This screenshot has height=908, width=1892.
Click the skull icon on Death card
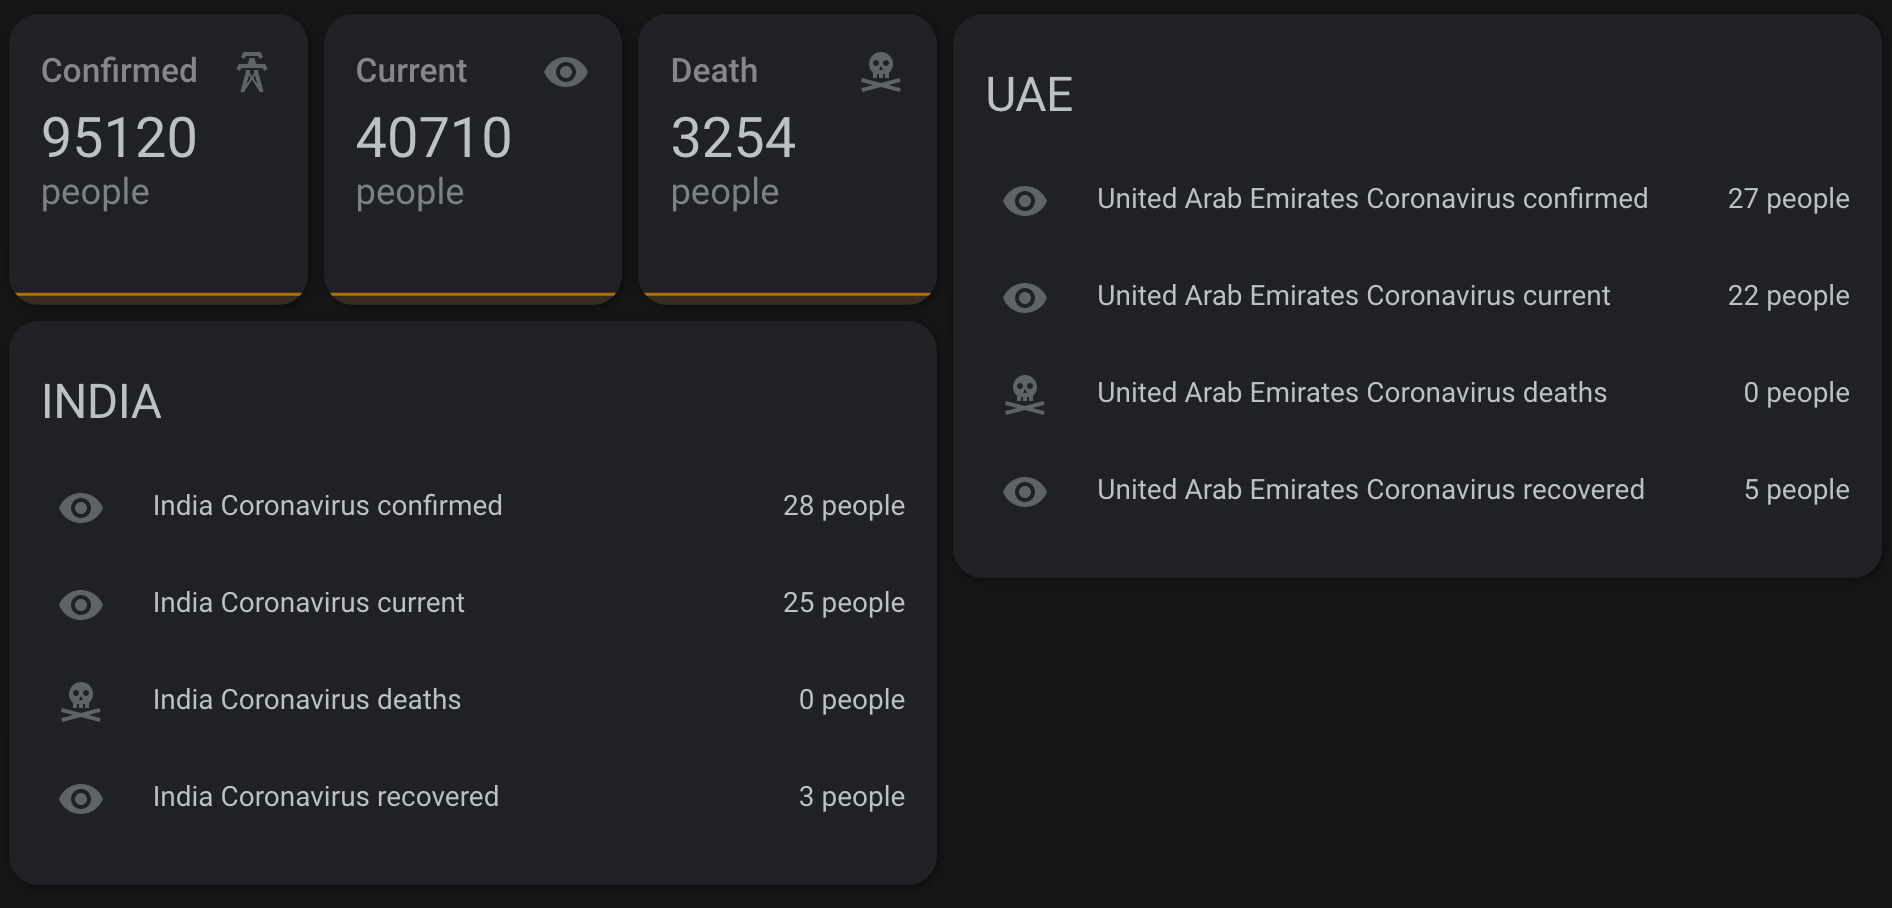coord(881,72)
